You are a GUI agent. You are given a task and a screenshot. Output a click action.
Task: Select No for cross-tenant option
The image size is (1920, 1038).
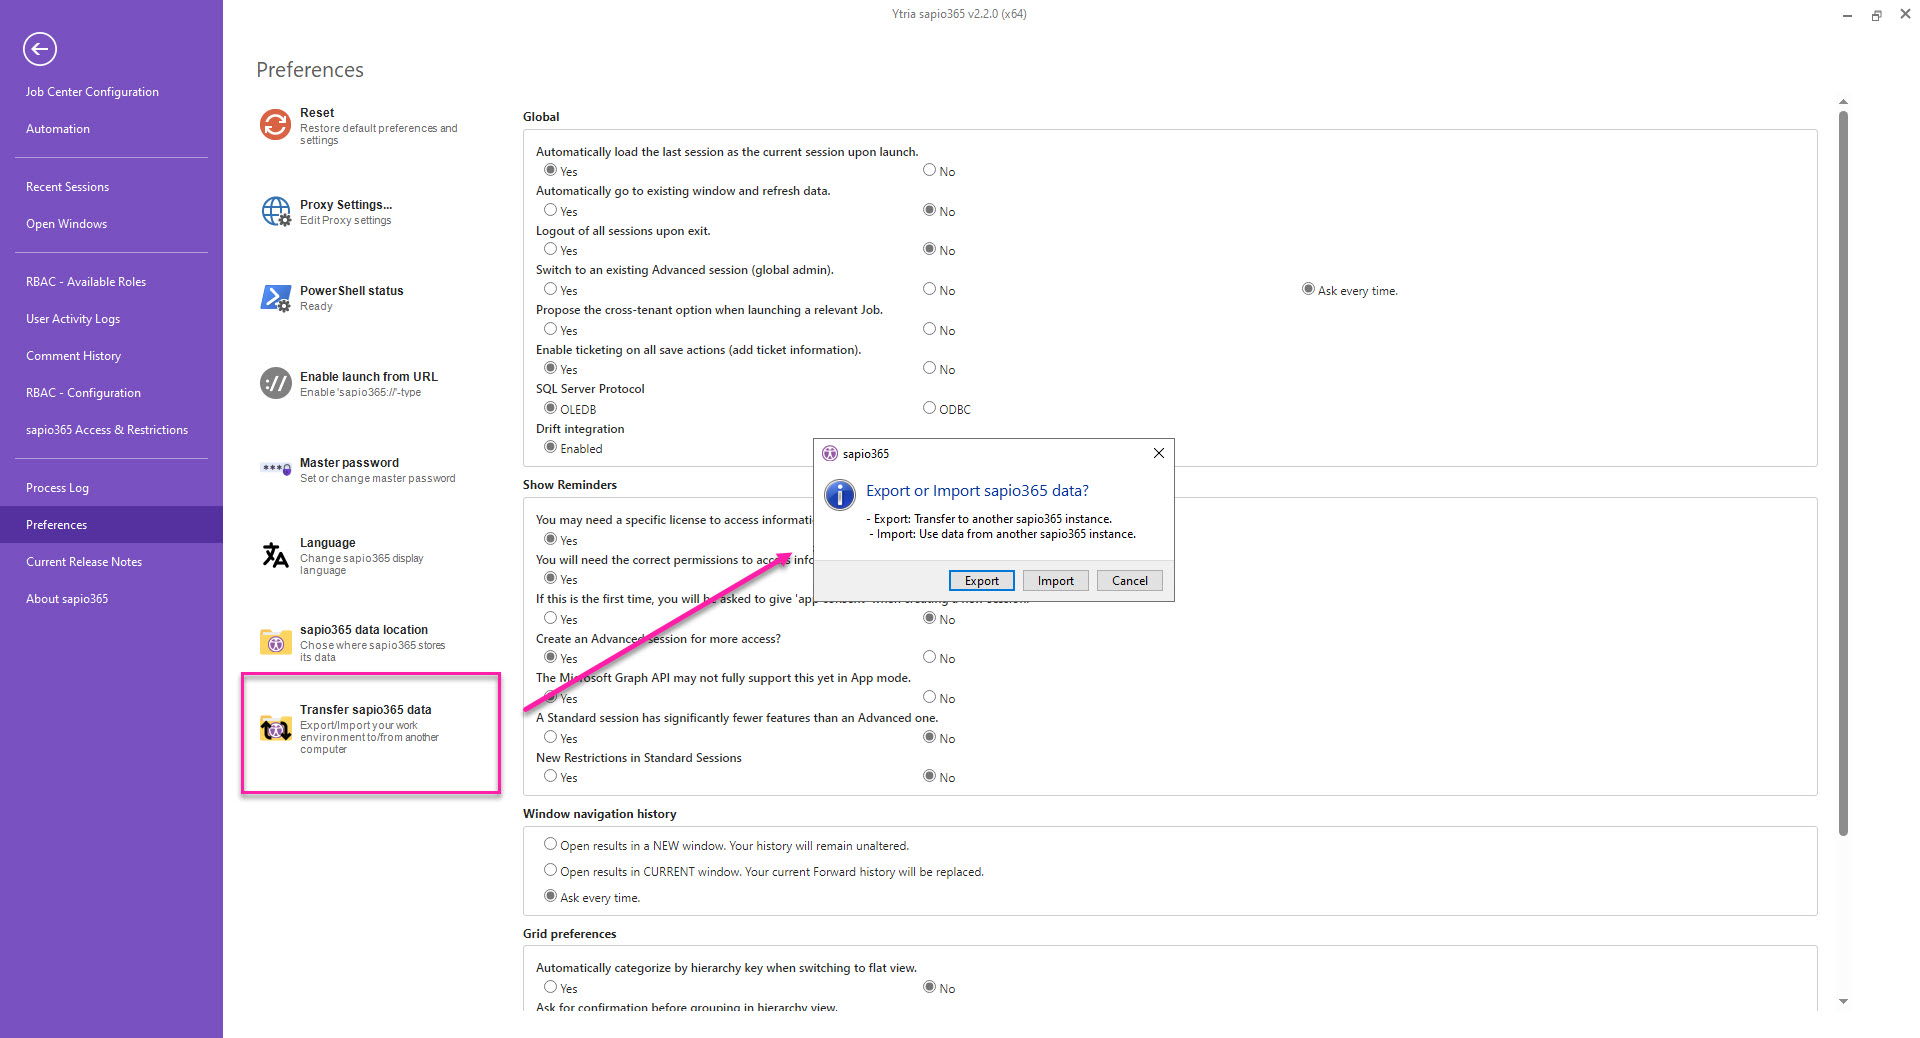929,330
